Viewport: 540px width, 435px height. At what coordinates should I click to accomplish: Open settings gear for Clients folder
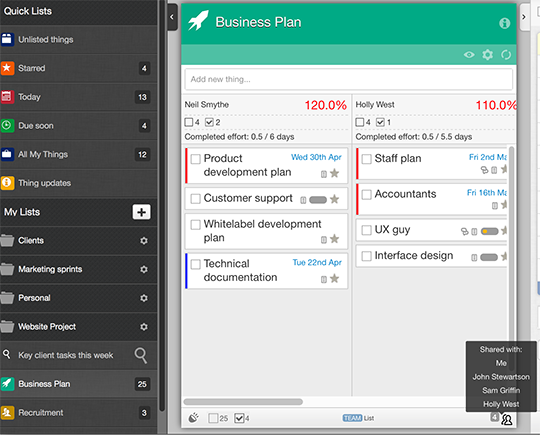(x=144, y=240)
